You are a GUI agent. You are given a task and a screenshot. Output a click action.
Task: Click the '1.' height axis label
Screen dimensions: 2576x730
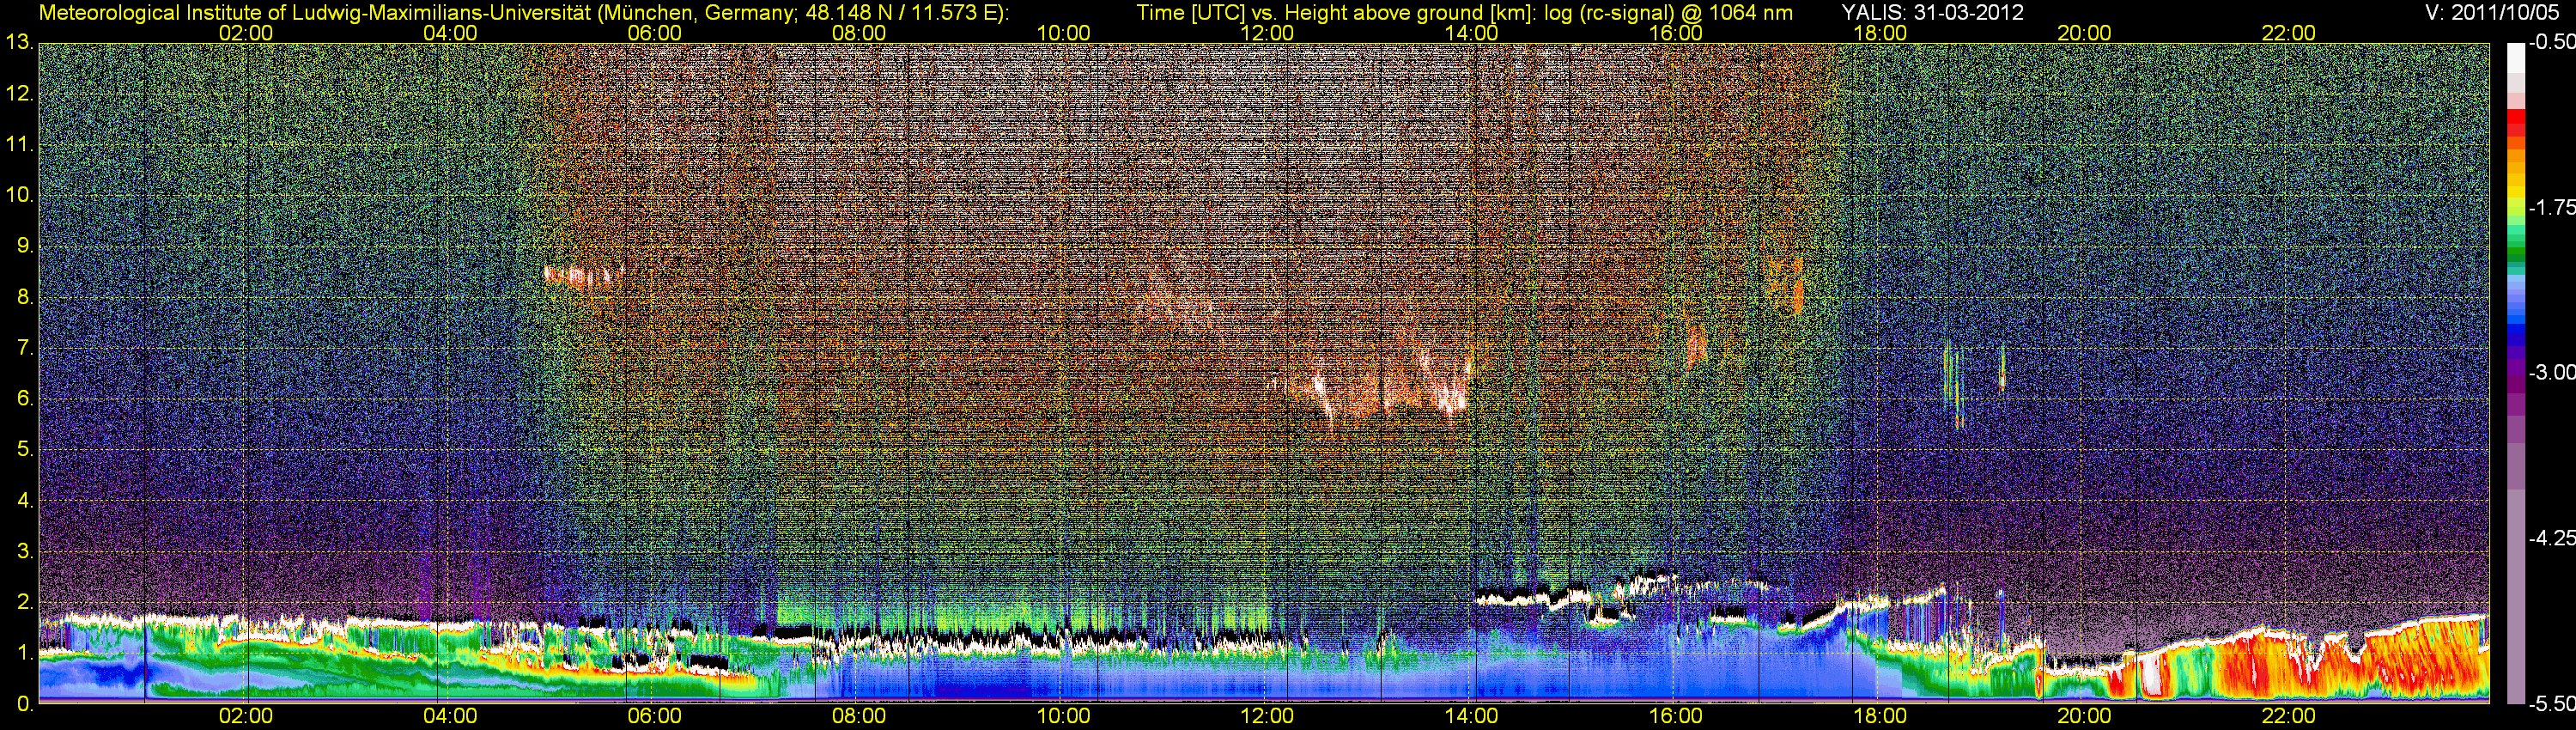pyautogui.click(x=25, y=653)
